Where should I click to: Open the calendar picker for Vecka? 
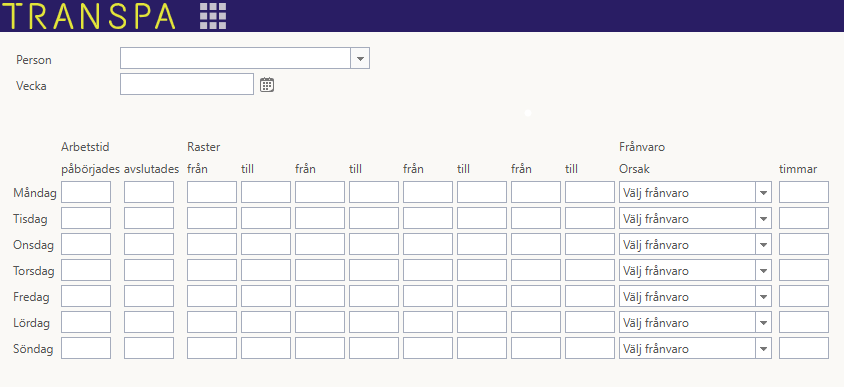click(267, 85)
